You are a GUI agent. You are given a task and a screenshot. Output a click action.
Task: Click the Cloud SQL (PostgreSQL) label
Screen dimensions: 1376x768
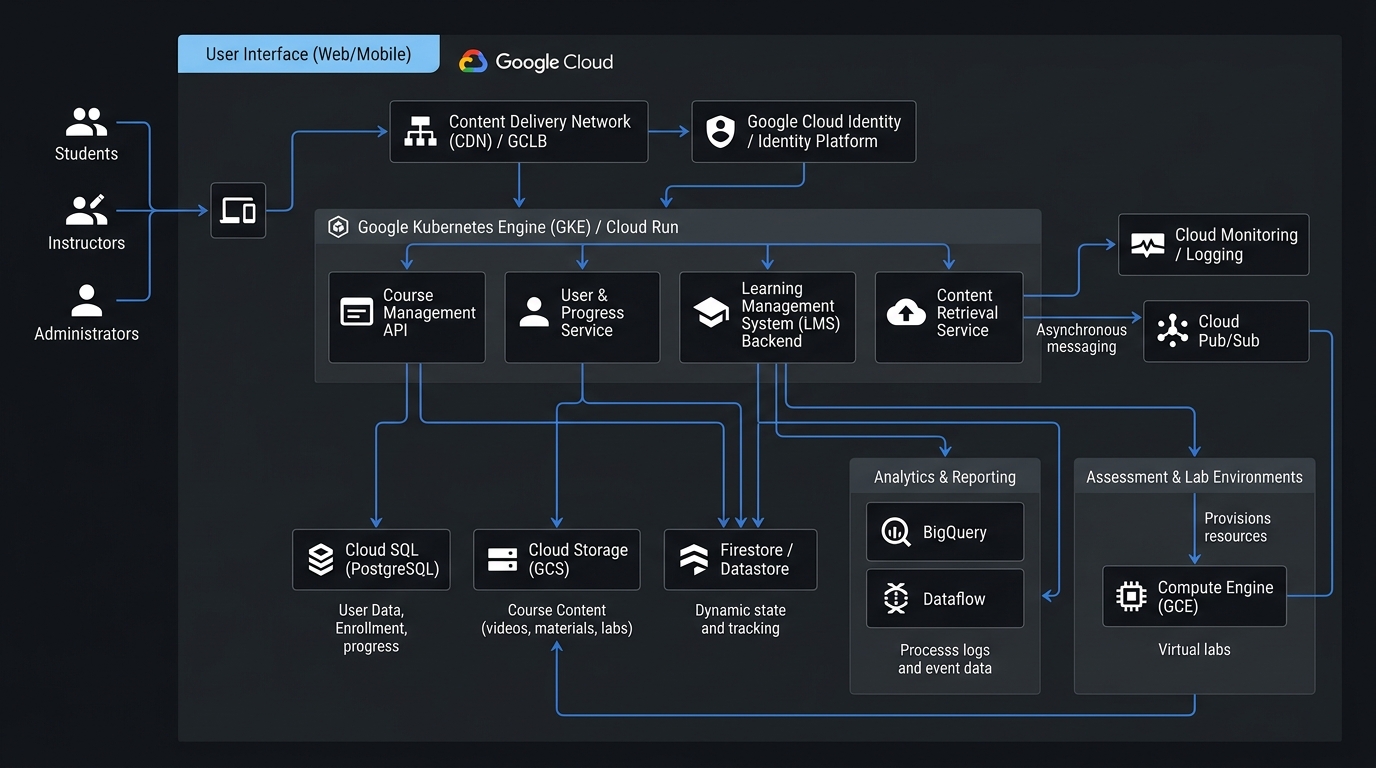tap(392, 559)
